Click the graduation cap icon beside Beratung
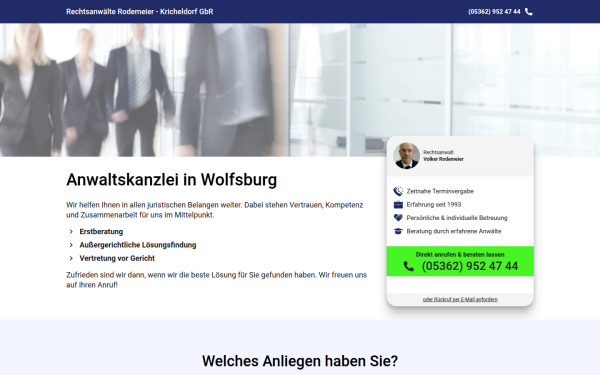 pyautogui.click(x=398, y=231)
